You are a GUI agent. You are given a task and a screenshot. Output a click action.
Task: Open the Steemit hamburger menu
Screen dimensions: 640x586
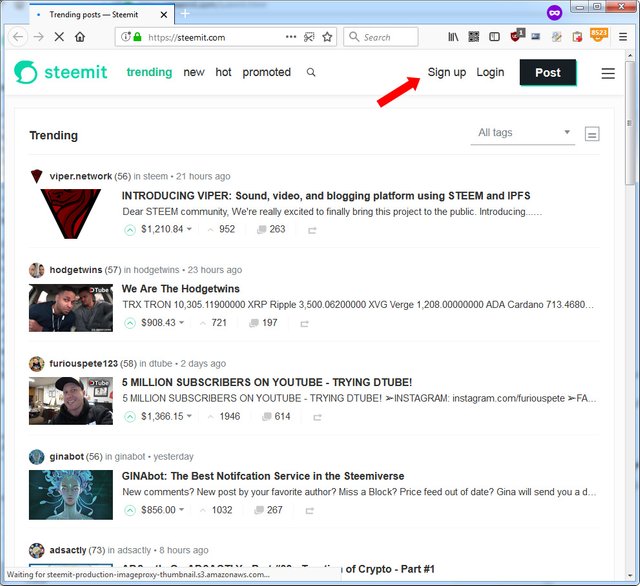click(608, 73)
